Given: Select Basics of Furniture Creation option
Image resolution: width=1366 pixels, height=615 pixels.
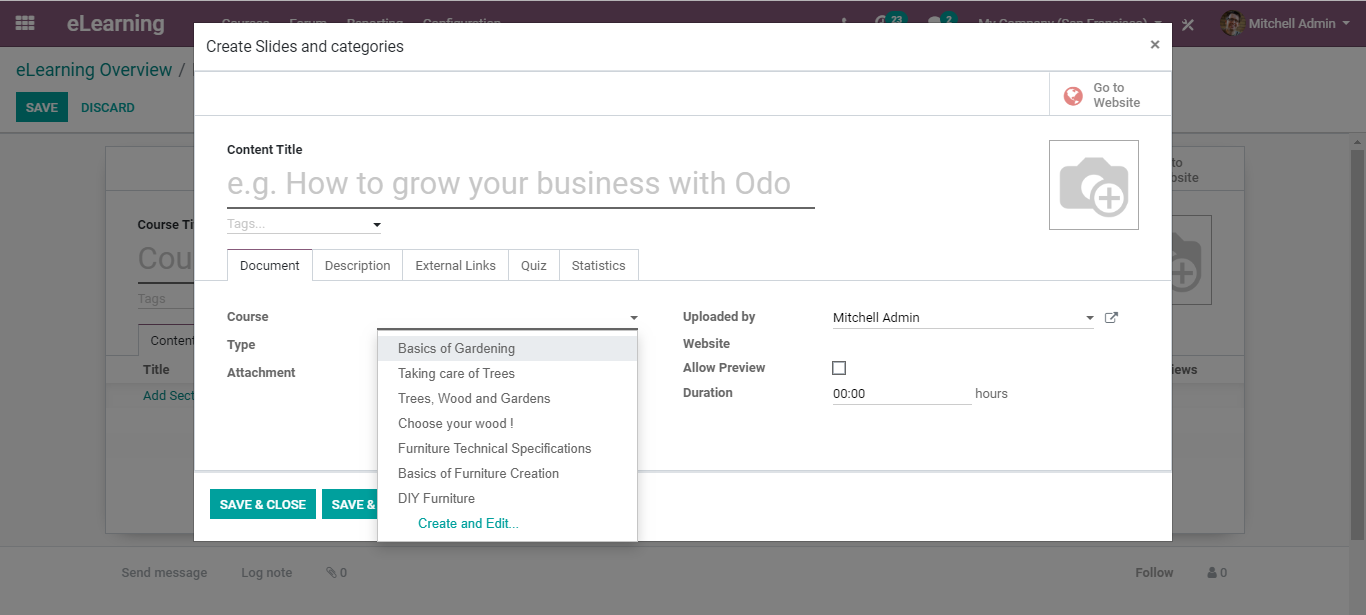Looking at the screenshot, I should pos(507,473).
